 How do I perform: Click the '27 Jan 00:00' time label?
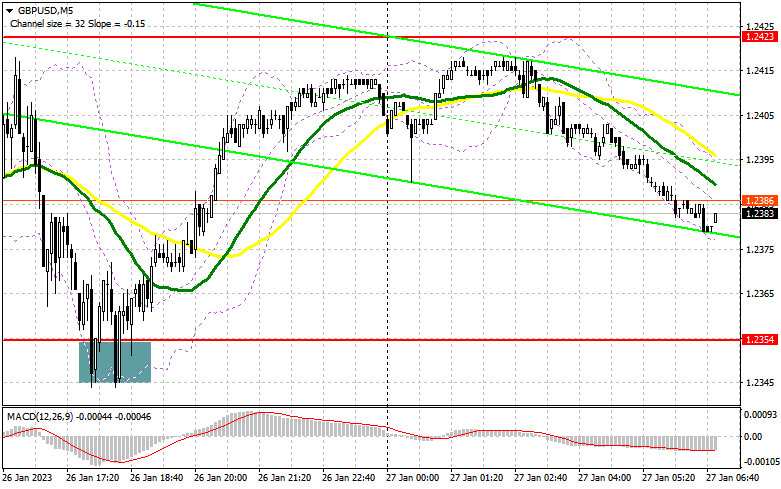[413, 478]
